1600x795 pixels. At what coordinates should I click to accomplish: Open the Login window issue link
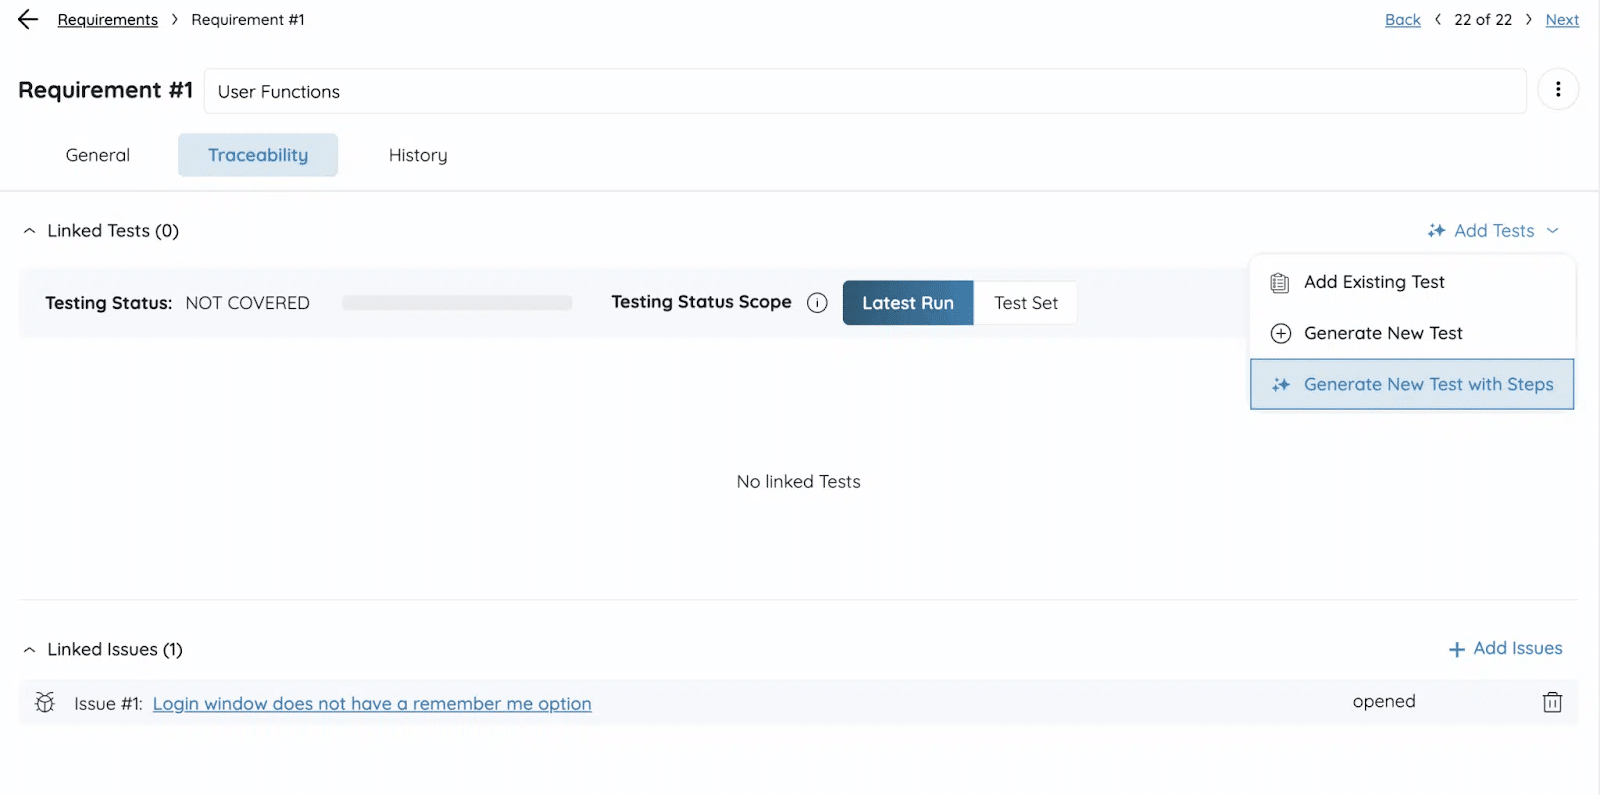pyautogui.click(x=371, y=704)
